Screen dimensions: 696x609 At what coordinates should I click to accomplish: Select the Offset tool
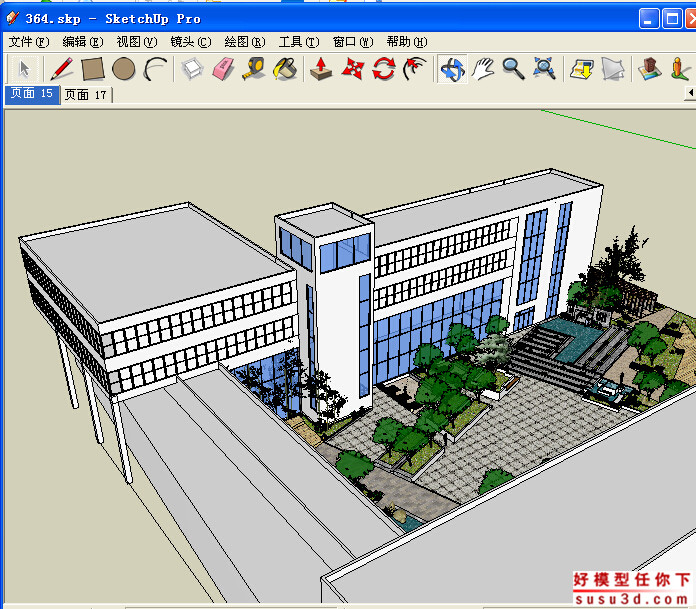coord(415,69)
